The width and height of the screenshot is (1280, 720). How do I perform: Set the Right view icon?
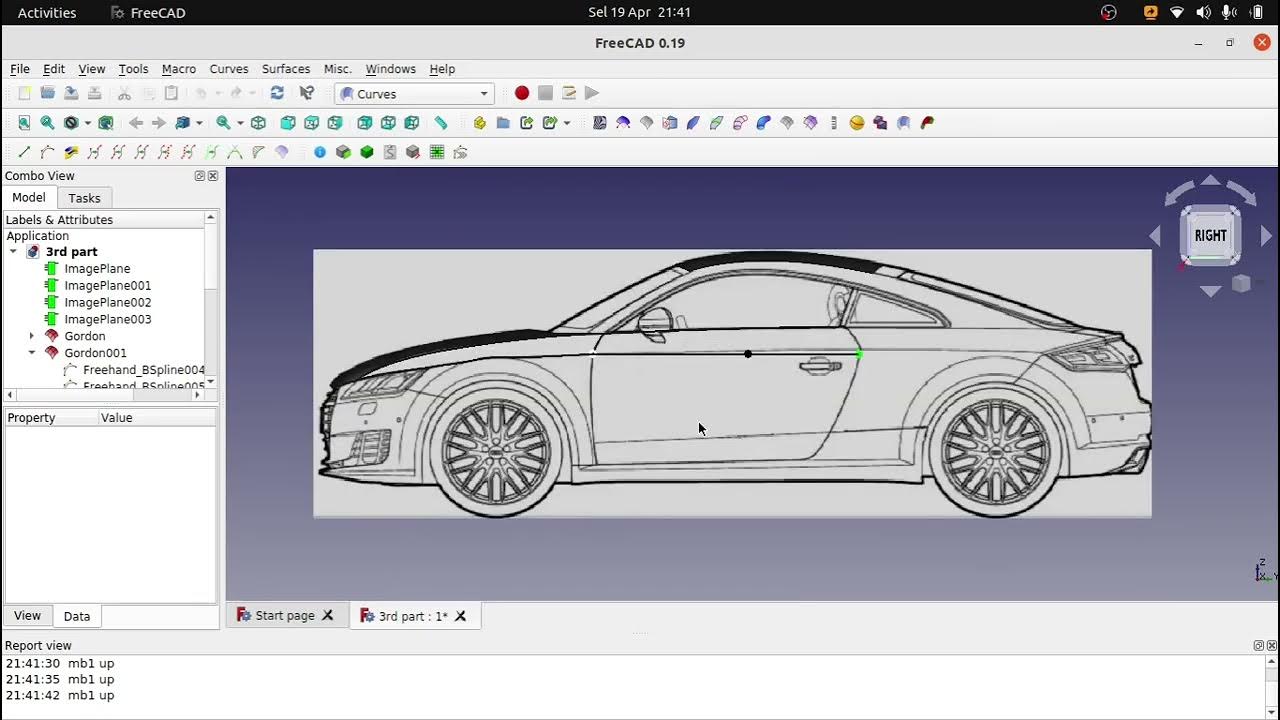coord(335,123)
